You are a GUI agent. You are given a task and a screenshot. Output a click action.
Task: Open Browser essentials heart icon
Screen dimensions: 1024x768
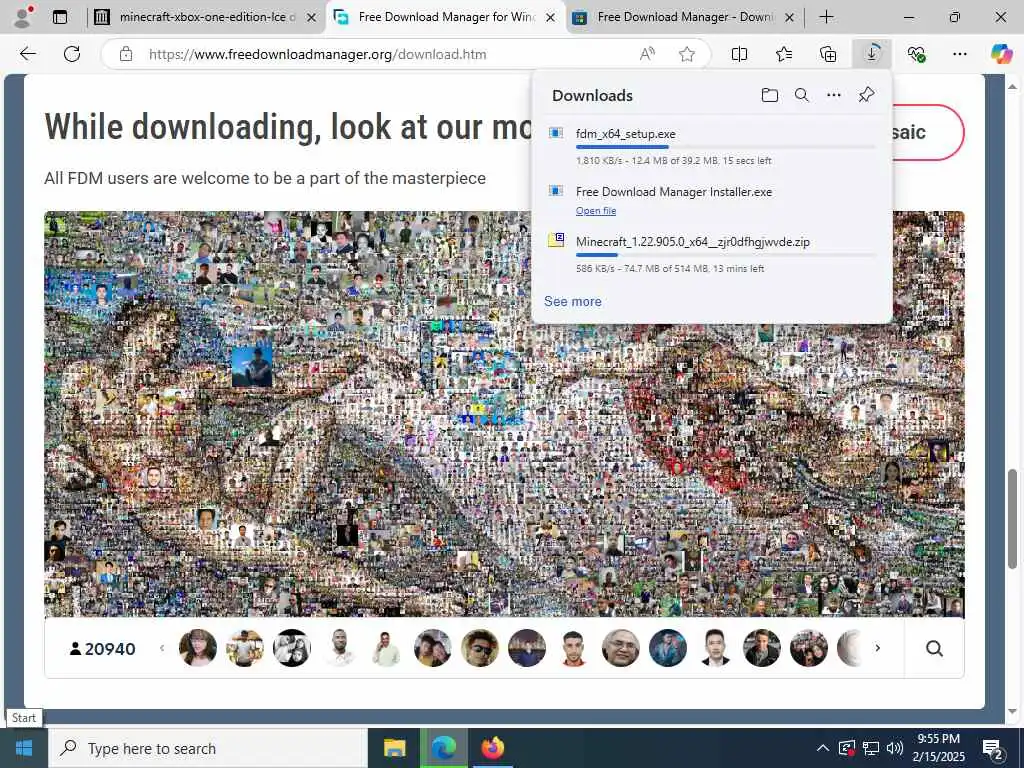pyautogui.click(x=916, y=54)
